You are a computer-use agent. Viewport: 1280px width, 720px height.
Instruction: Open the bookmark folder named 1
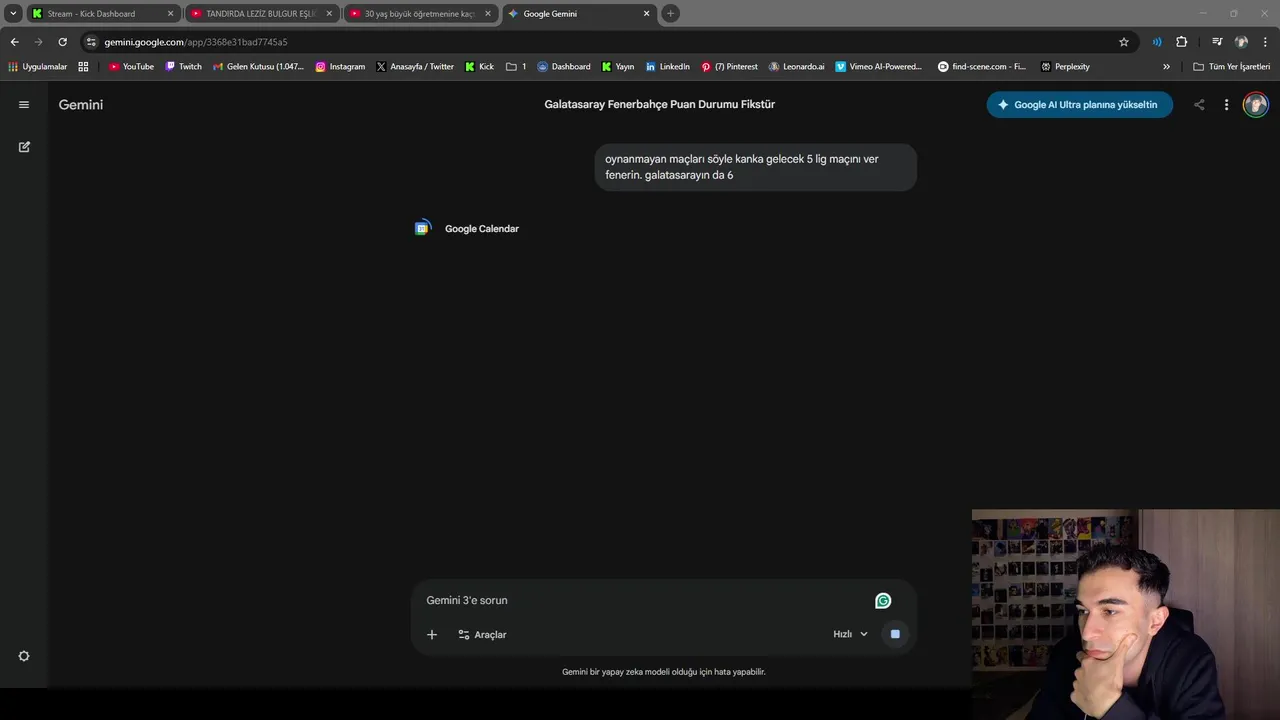(516, 67)
